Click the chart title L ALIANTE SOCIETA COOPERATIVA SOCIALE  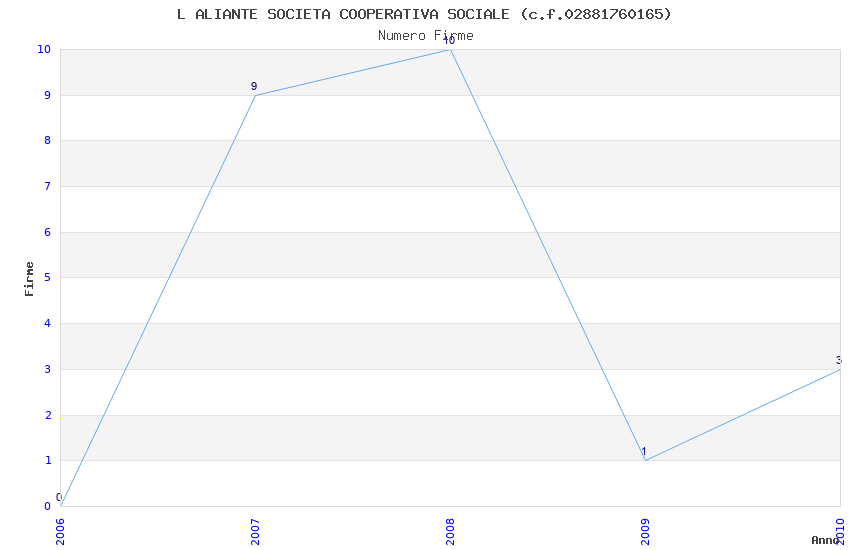point(424,14)
